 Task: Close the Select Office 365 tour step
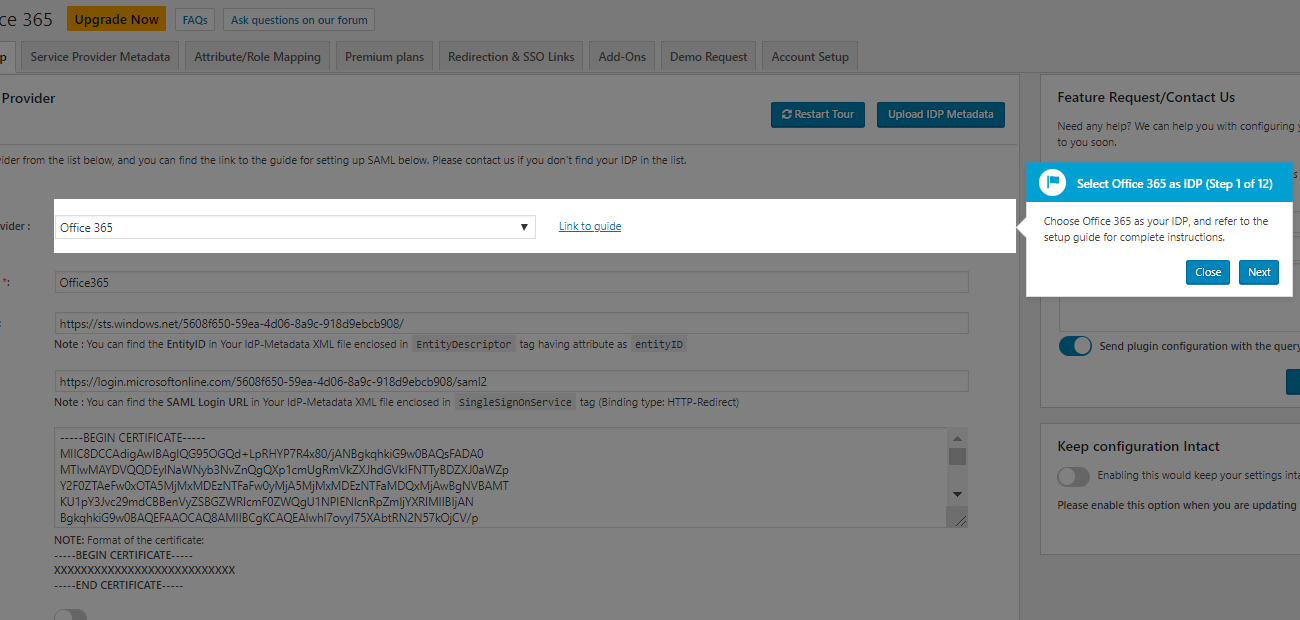pos(1207,272)
